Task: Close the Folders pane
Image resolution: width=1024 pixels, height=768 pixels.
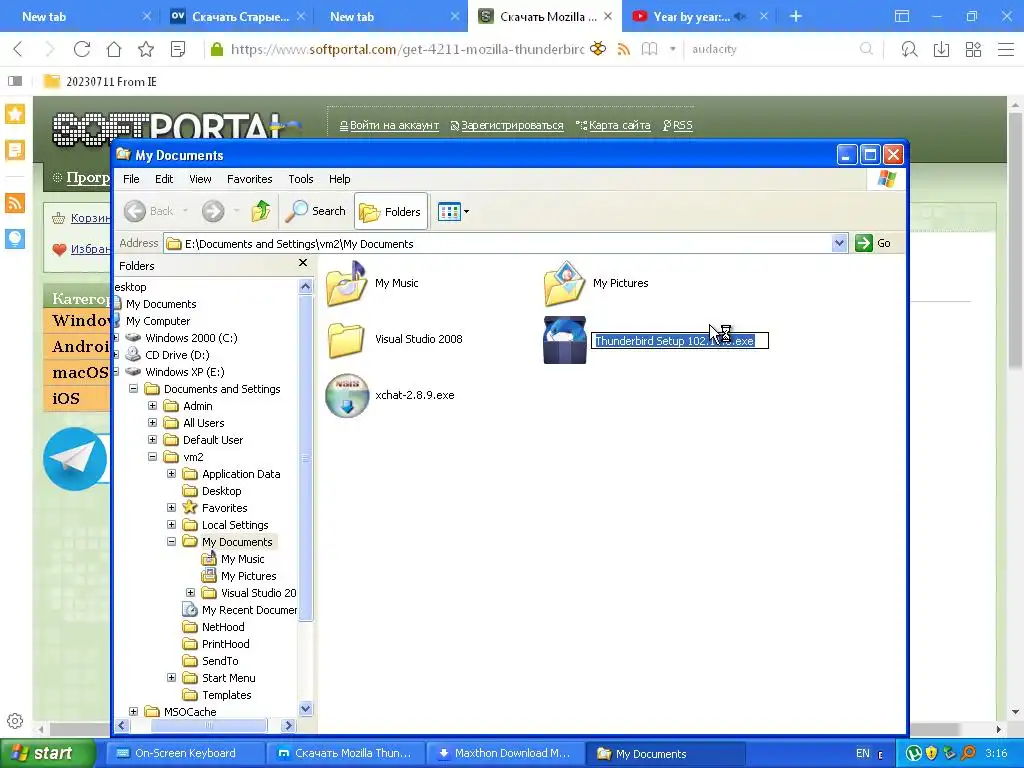Action: pyautogui.click(x=302, y=263)
